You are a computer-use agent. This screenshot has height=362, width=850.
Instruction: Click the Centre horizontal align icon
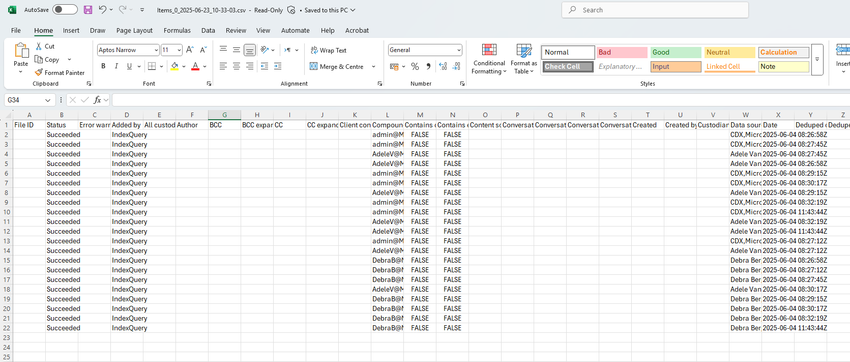(236, 66)
